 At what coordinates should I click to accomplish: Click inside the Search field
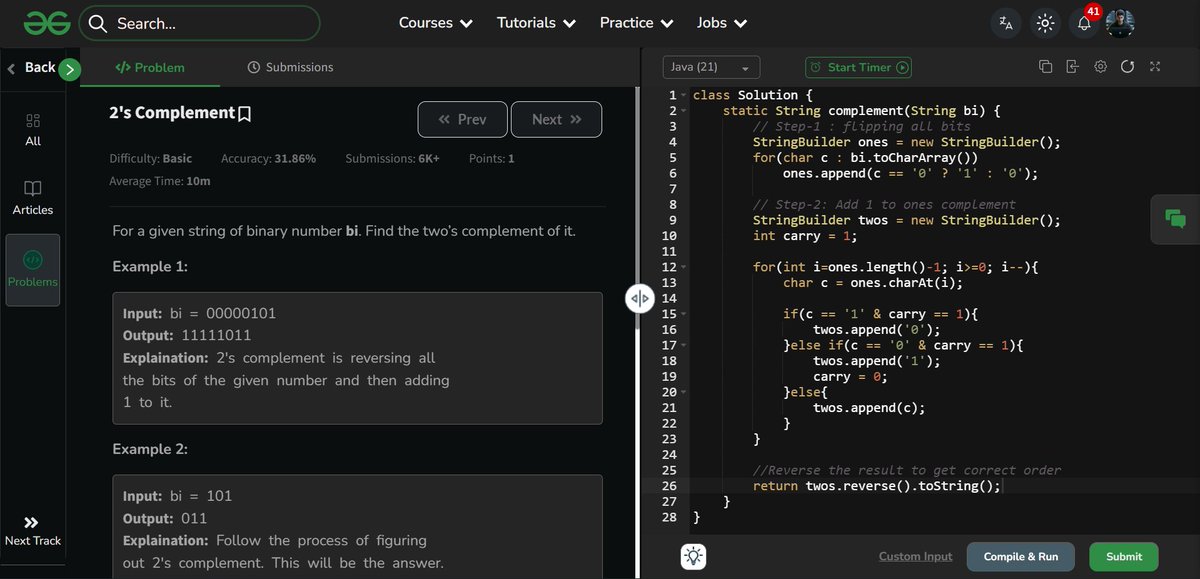200,22
